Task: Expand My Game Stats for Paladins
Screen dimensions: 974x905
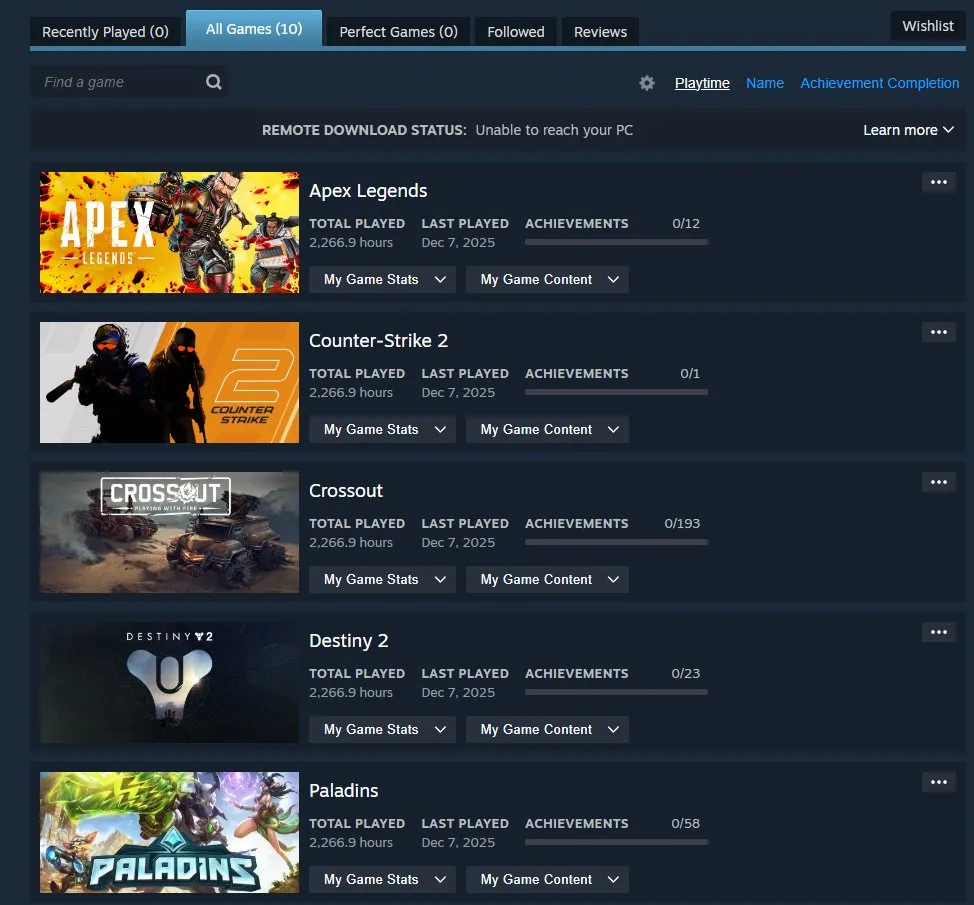Action: [x=383, y=880]
